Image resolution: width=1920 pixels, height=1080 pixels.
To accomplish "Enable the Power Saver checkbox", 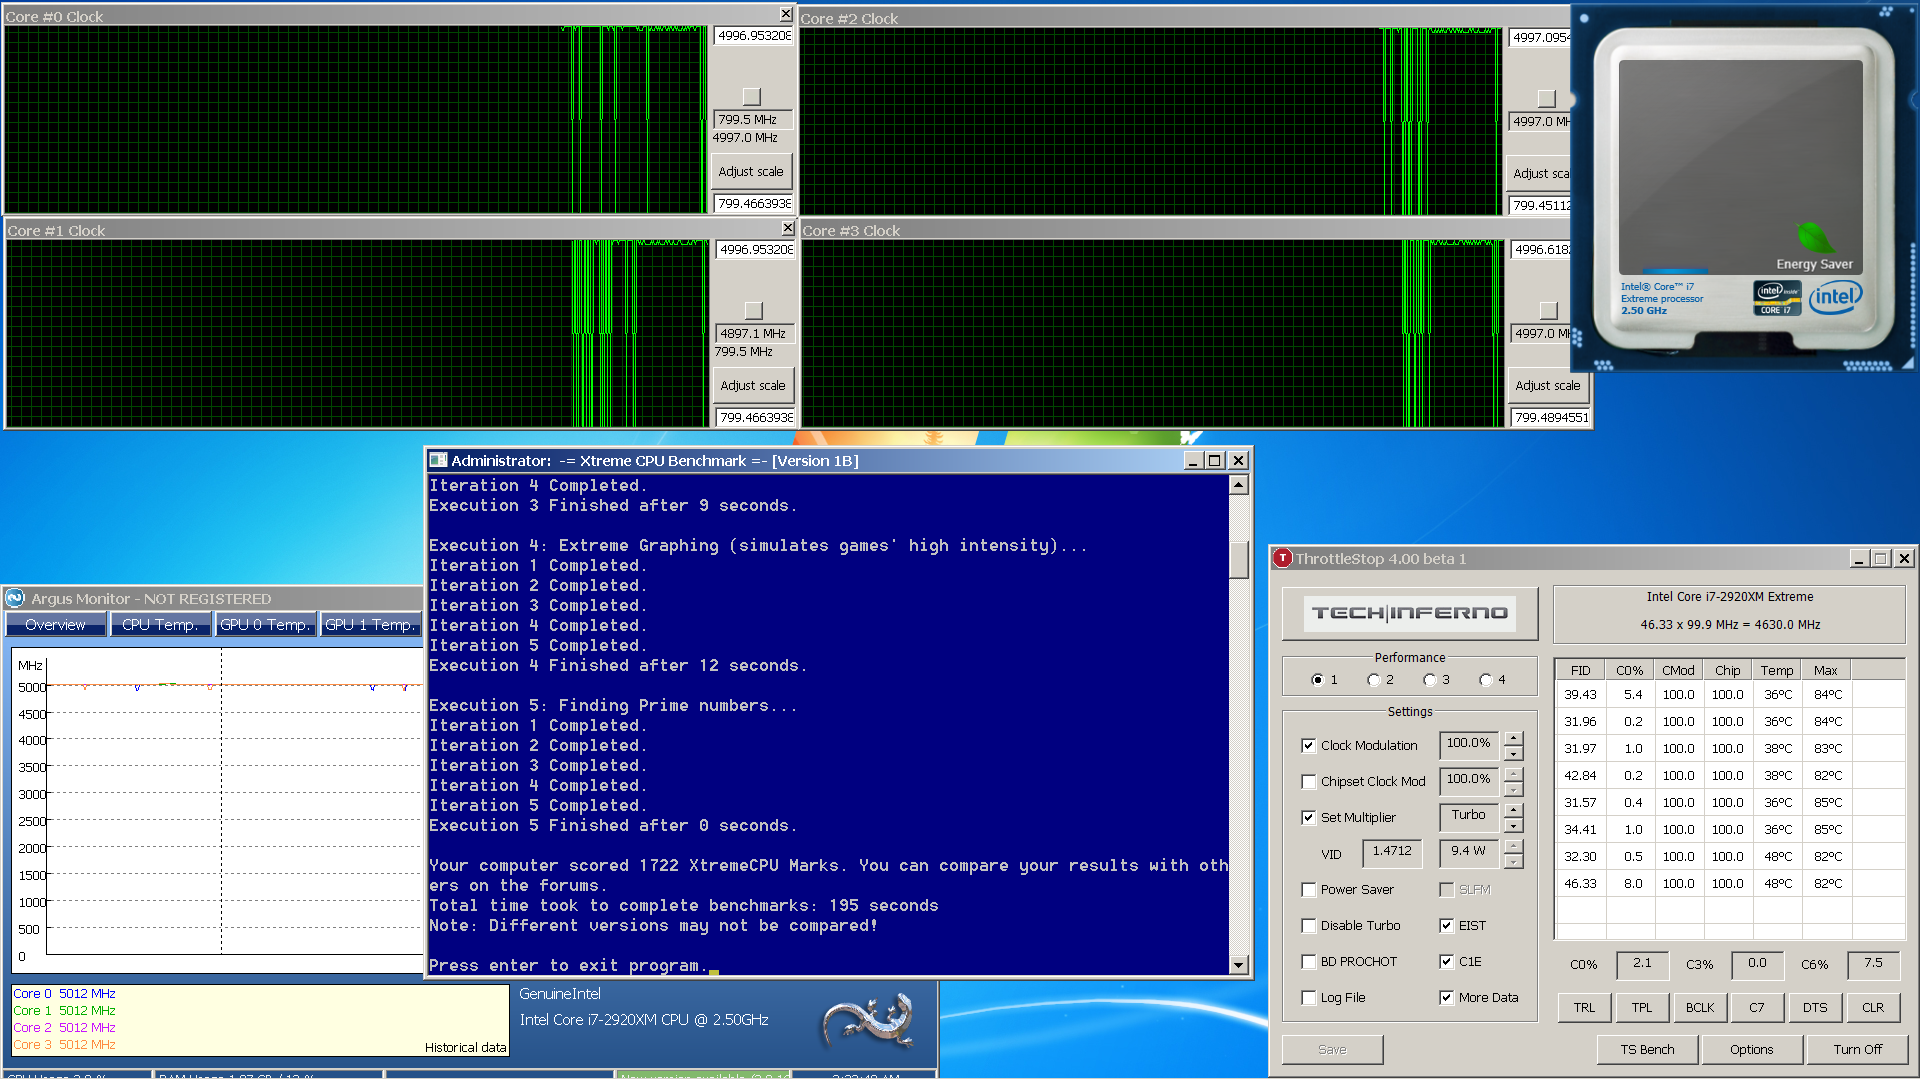I will (x=1308, y=890).
